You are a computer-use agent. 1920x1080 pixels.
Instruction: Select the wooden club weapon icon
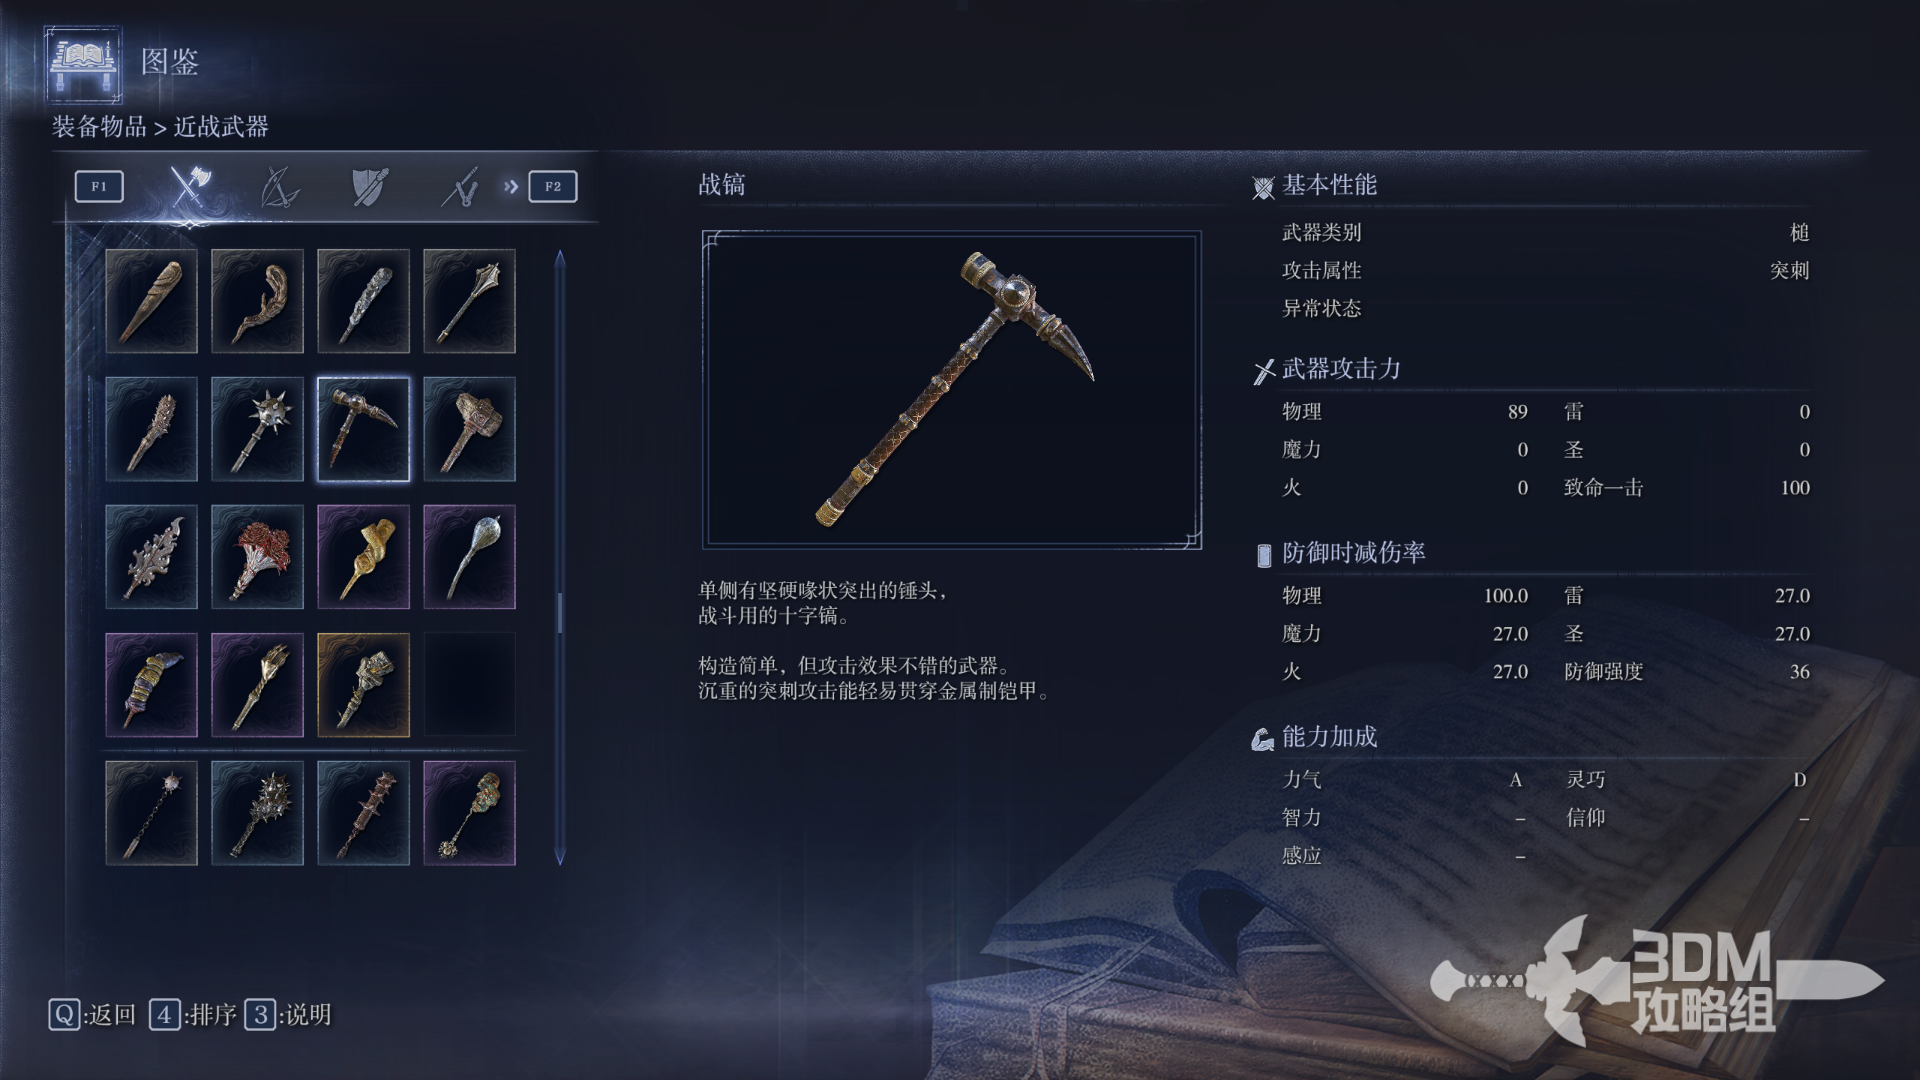click(152, 301)
